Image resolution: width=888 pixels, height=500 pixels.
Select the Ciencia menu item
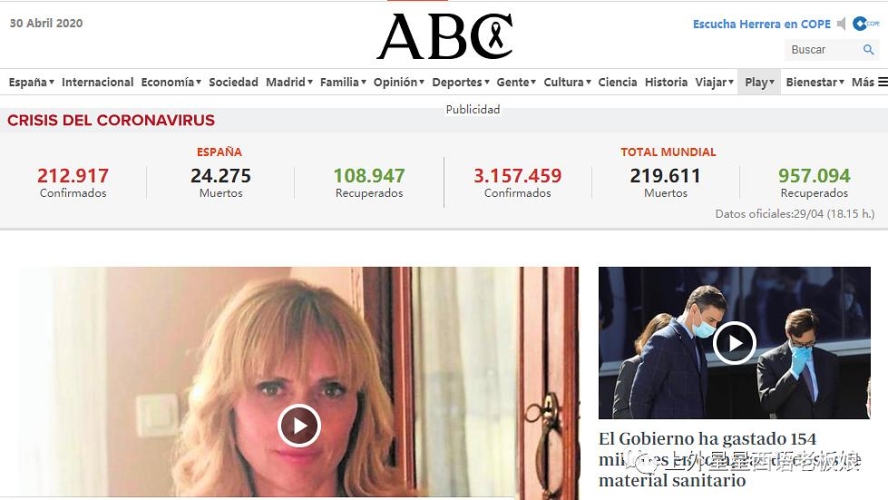click(x=617, y=82)
